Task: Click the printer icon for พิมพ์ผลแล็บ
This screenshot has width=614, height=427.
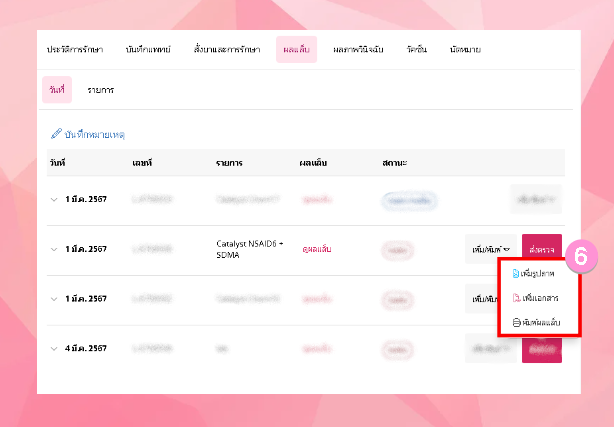Action: point(516,322)
